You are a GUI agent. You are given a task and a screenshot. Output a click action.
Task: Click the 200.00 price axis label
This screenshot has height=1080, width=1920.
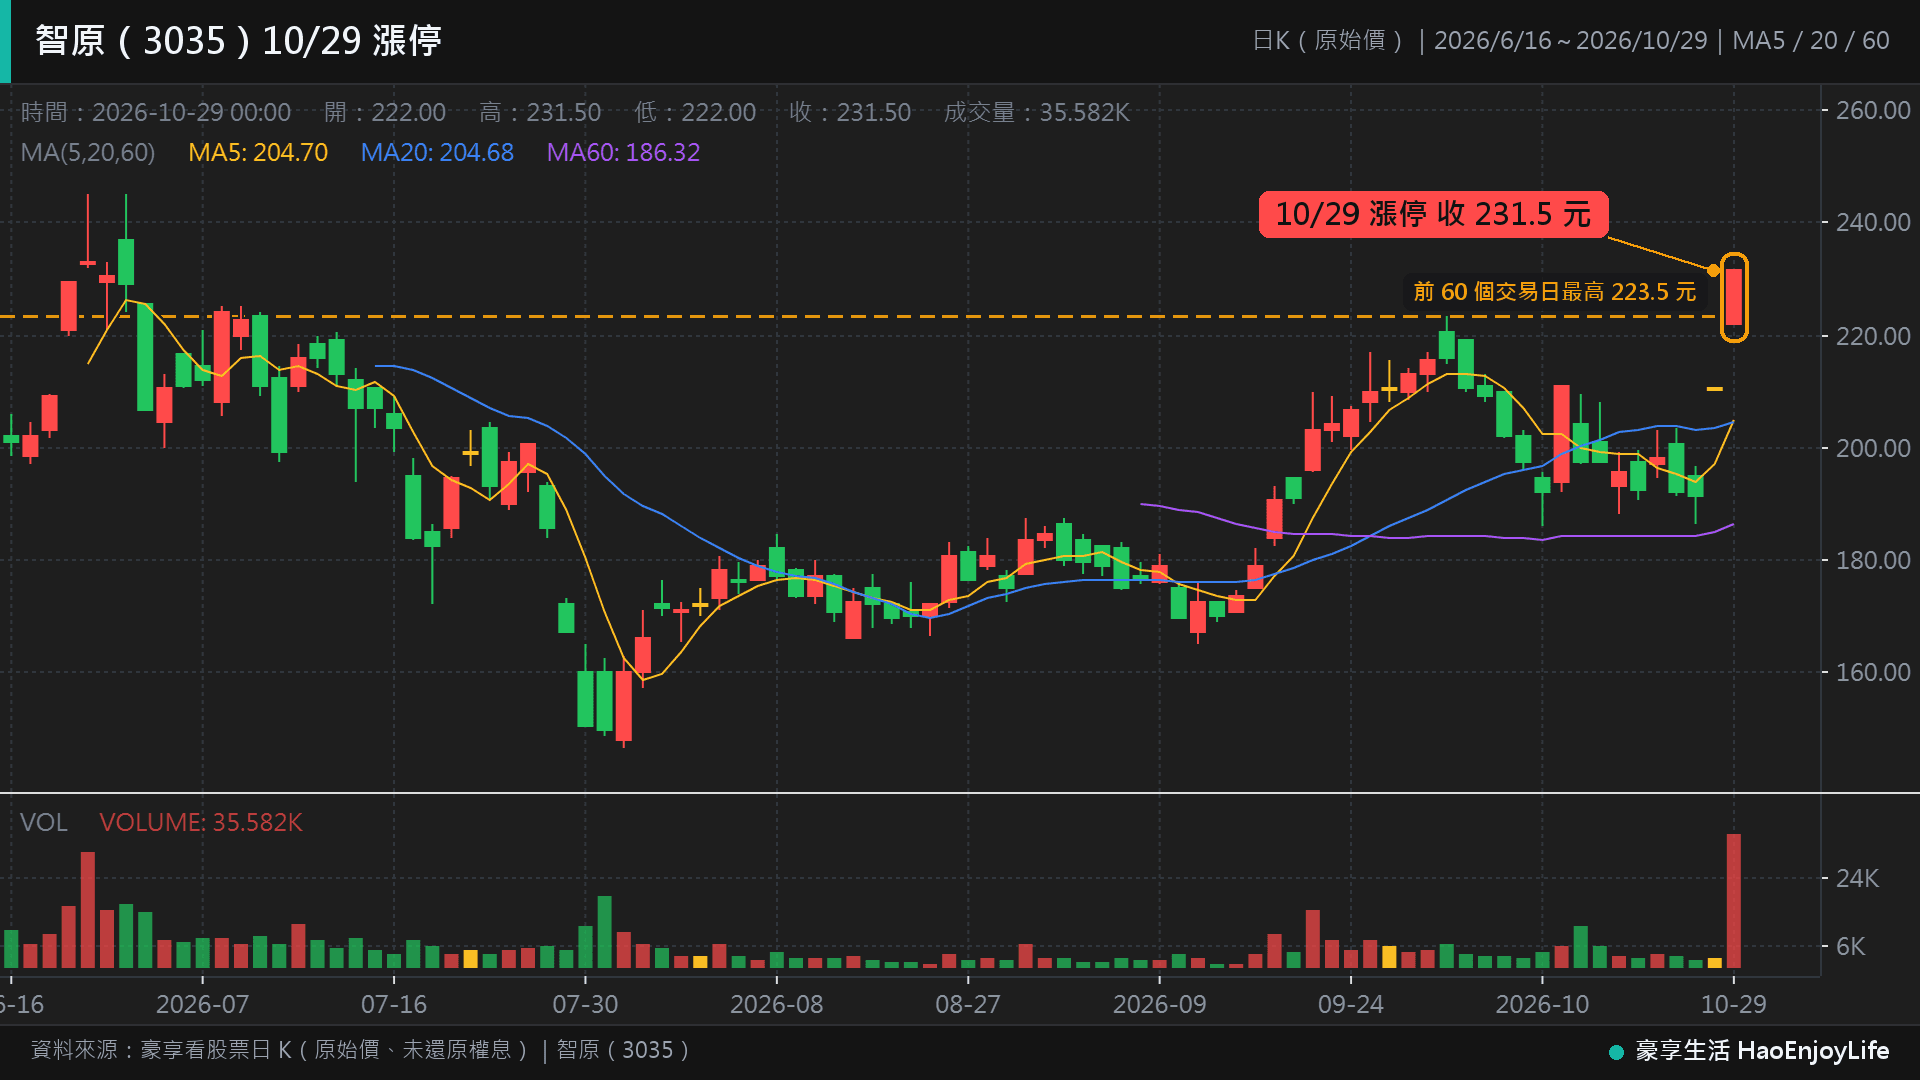(x=1873, y=448)
